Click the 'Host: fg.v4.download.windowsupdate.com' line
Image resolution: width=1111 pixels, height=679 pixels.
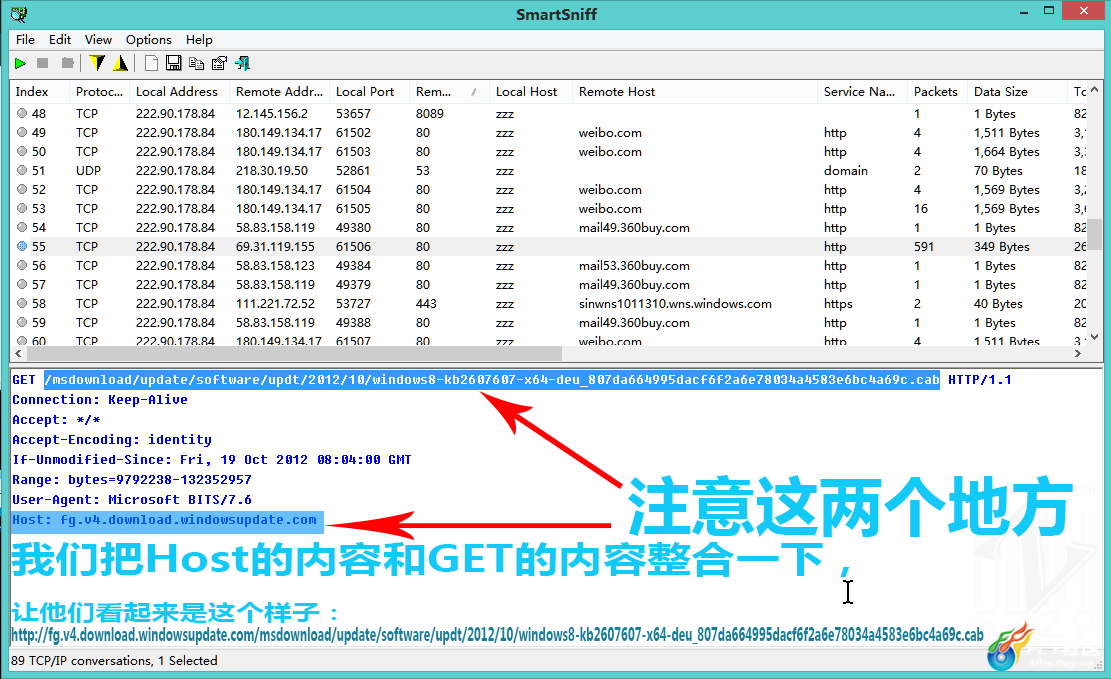[164, 520]
